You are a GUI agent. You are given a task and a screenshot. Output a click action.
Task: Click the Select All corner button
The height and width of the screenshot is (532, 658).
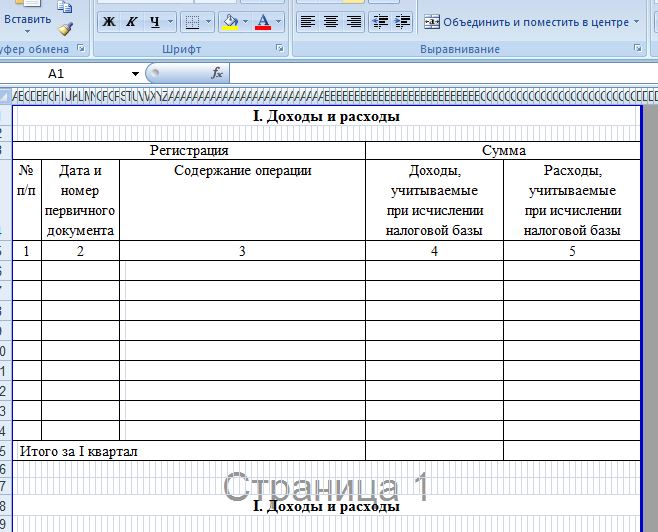[5, 96]
